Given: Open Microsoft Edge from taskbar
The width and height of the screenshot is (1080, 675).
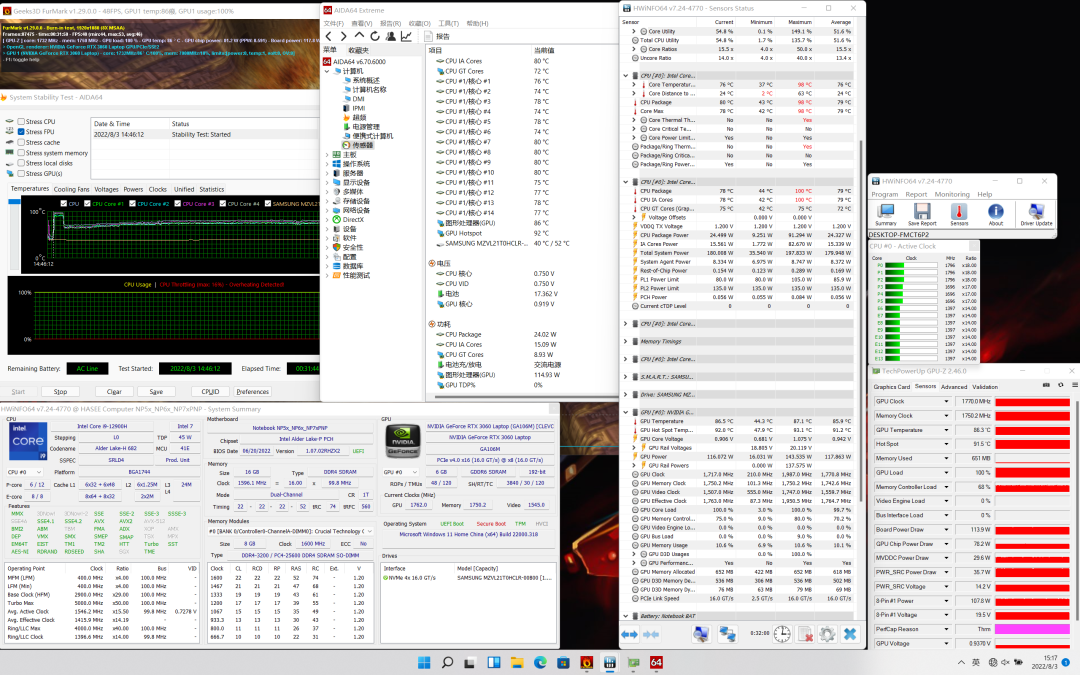Looking at the screenshot, I should pyautogui.click(x=540, y=663).
